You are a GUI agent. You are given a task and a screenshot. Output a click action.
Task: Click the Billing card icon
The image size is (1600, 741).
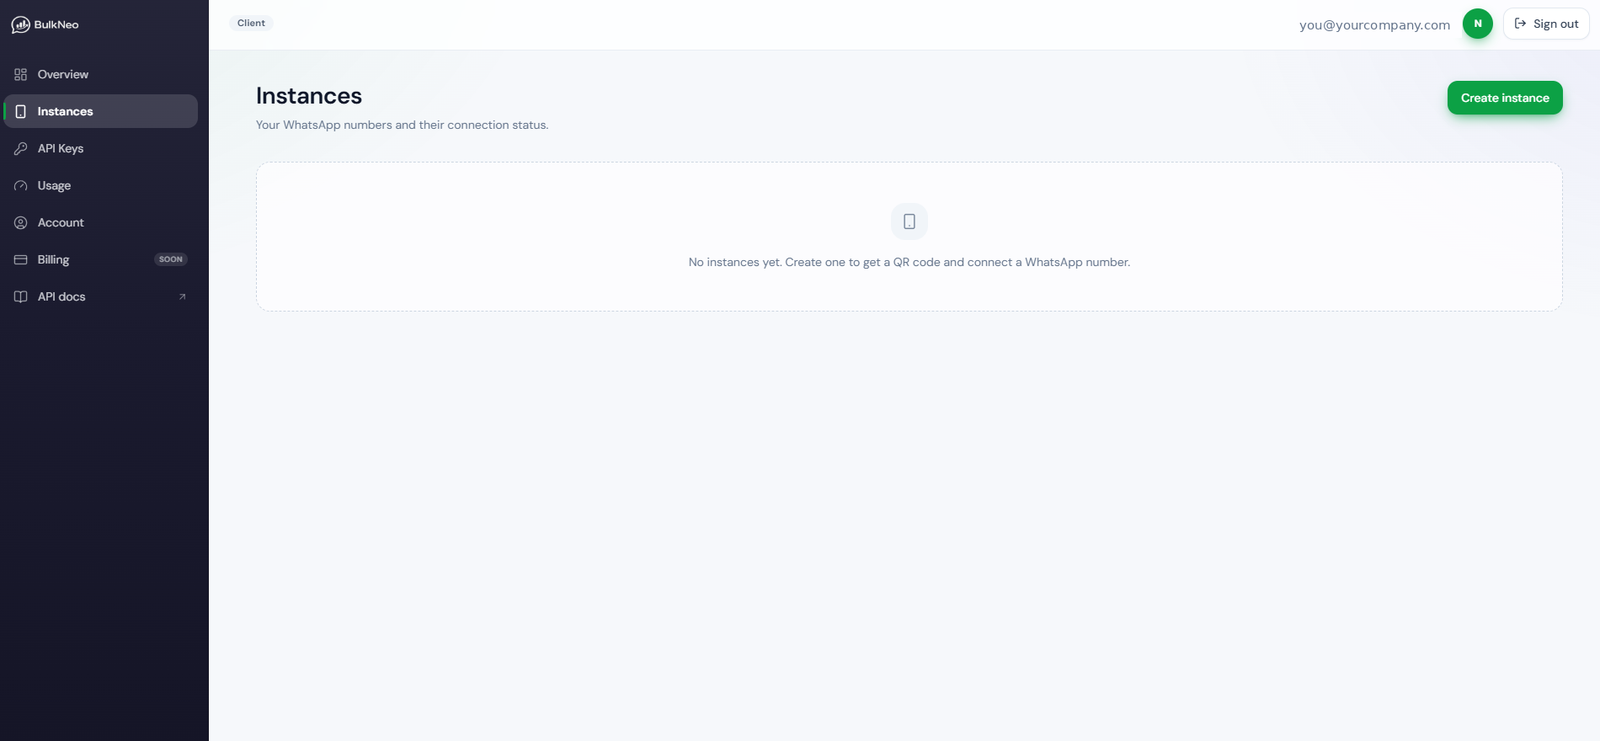point(20,259)
